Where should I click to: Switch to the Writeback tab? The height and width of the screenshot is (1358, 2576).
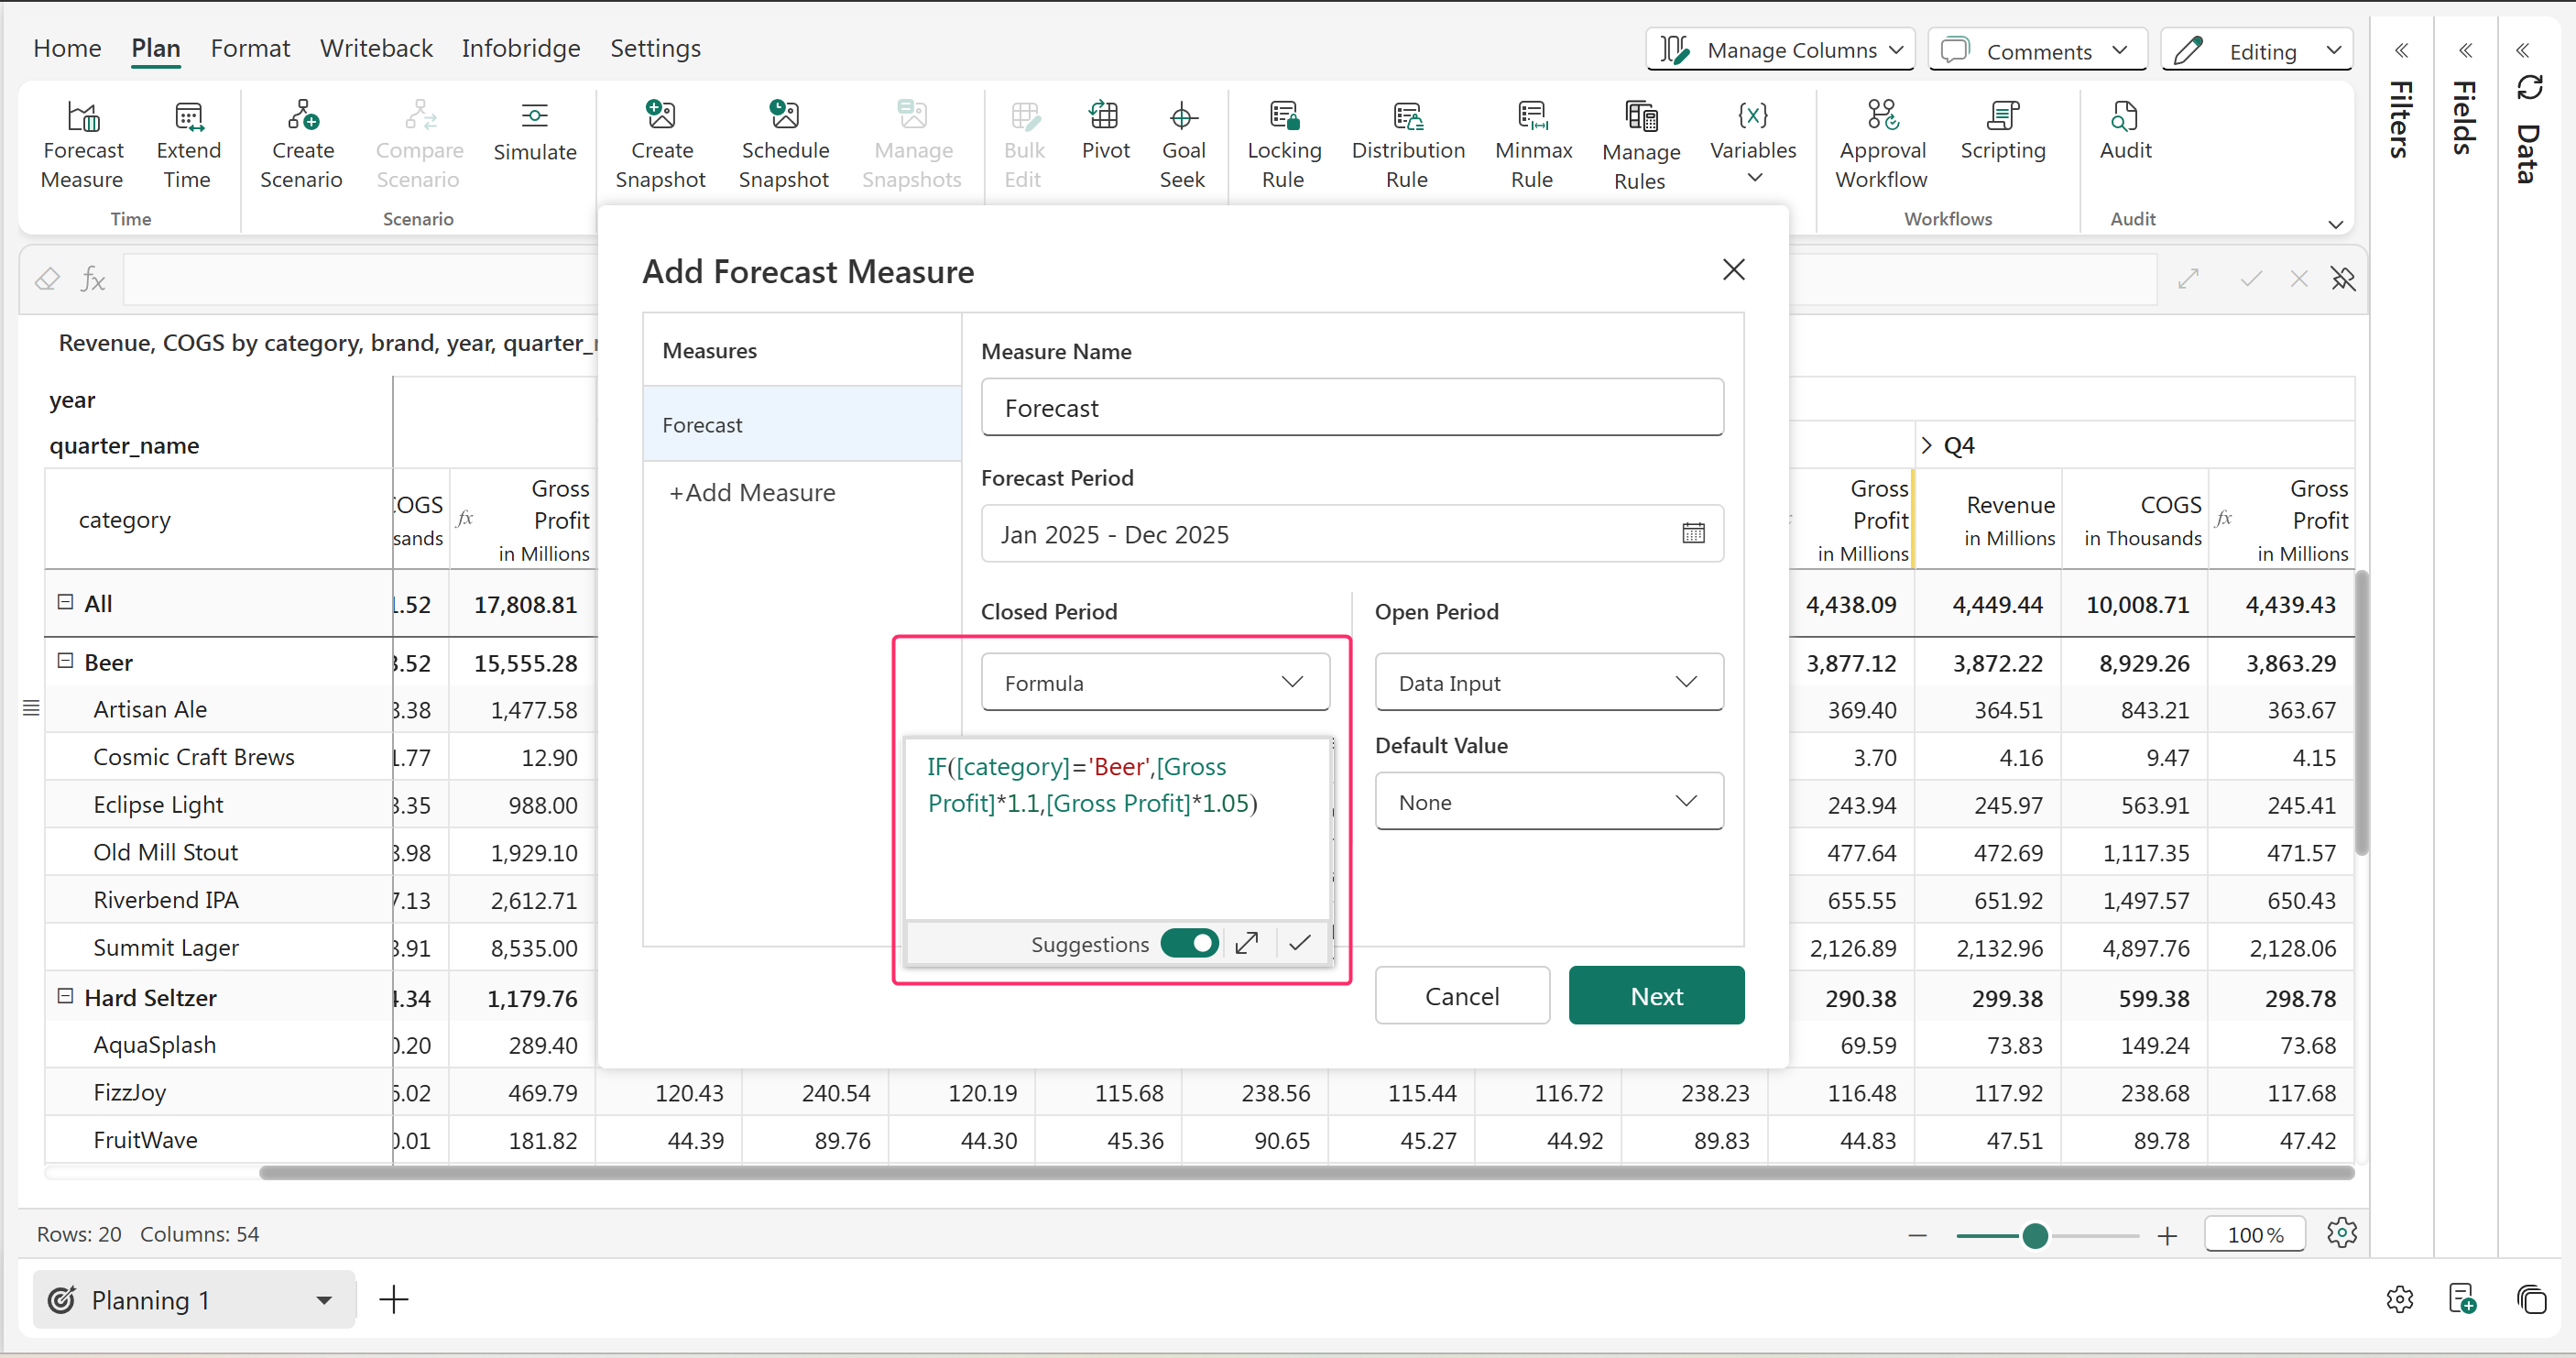click(376, 48)
